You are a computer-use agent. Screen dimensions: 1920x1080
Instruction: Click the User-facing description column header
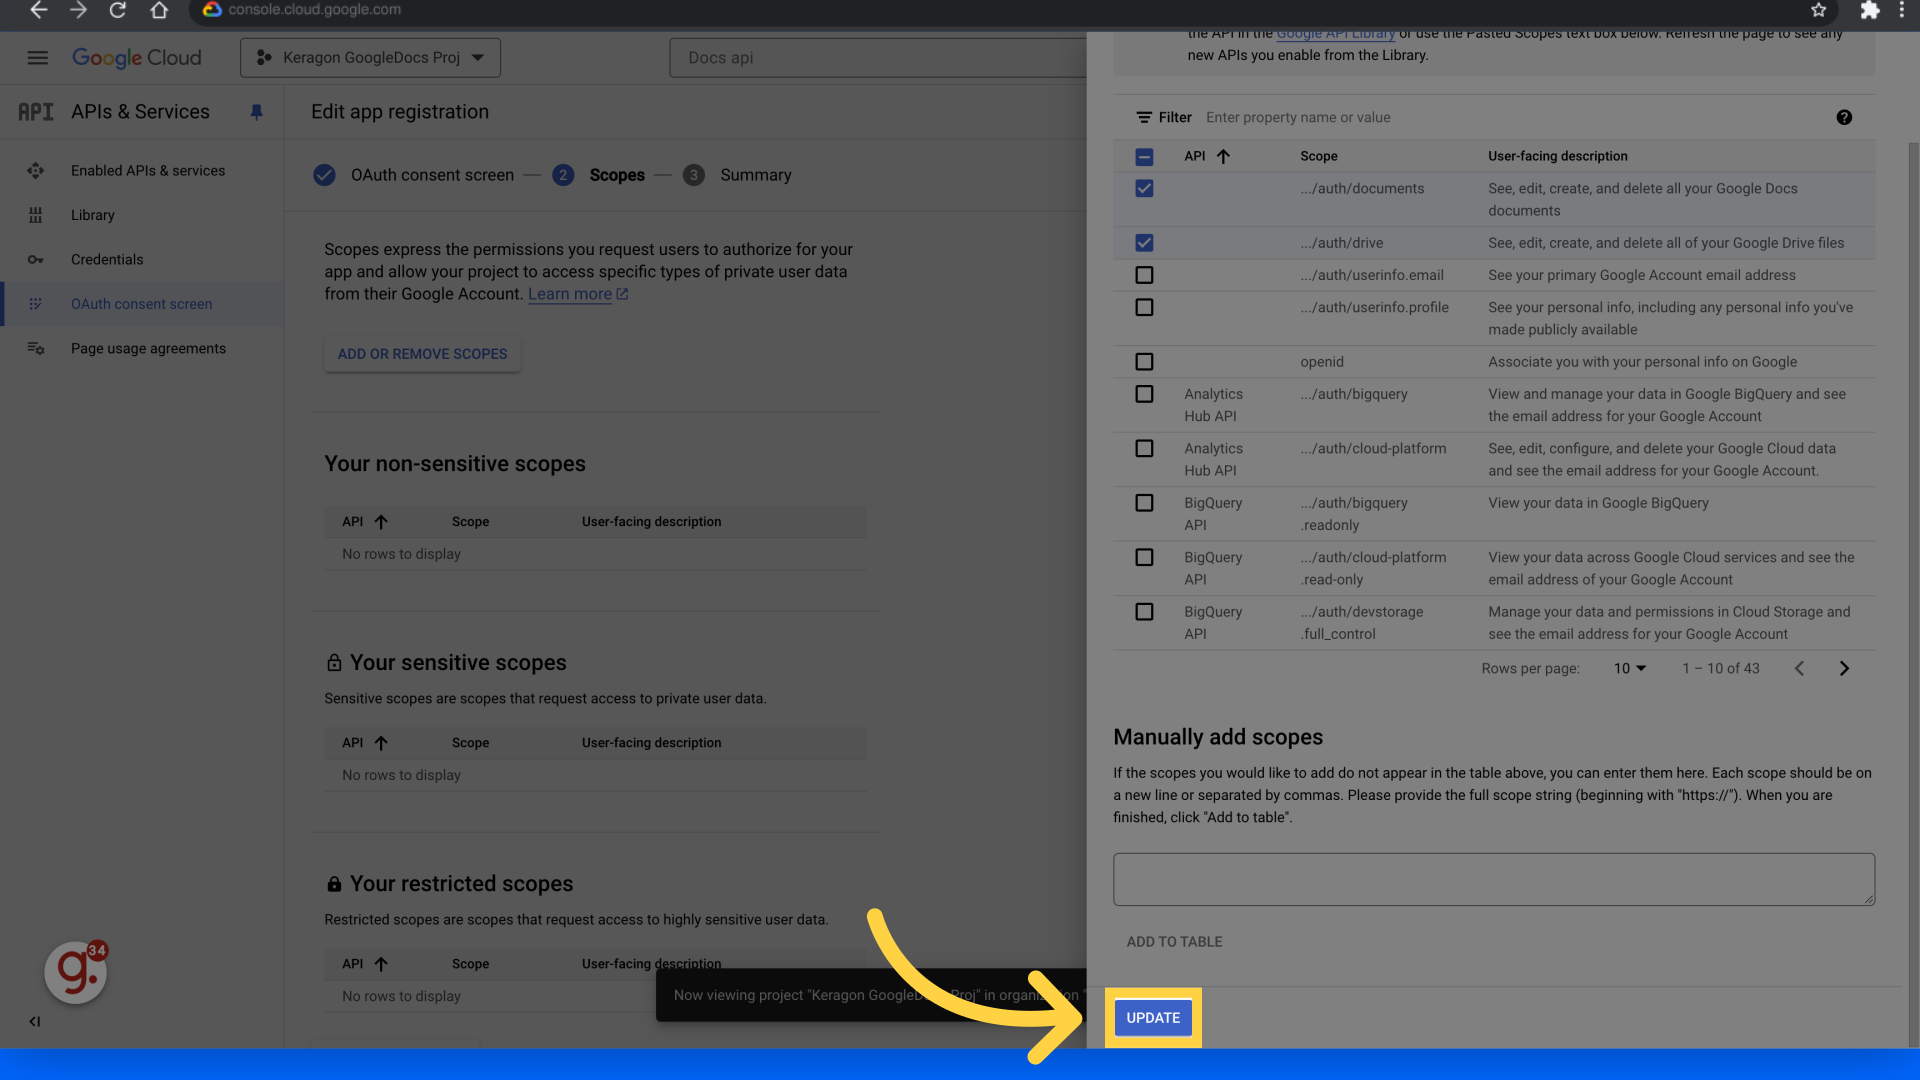(x=1557, y=157)
